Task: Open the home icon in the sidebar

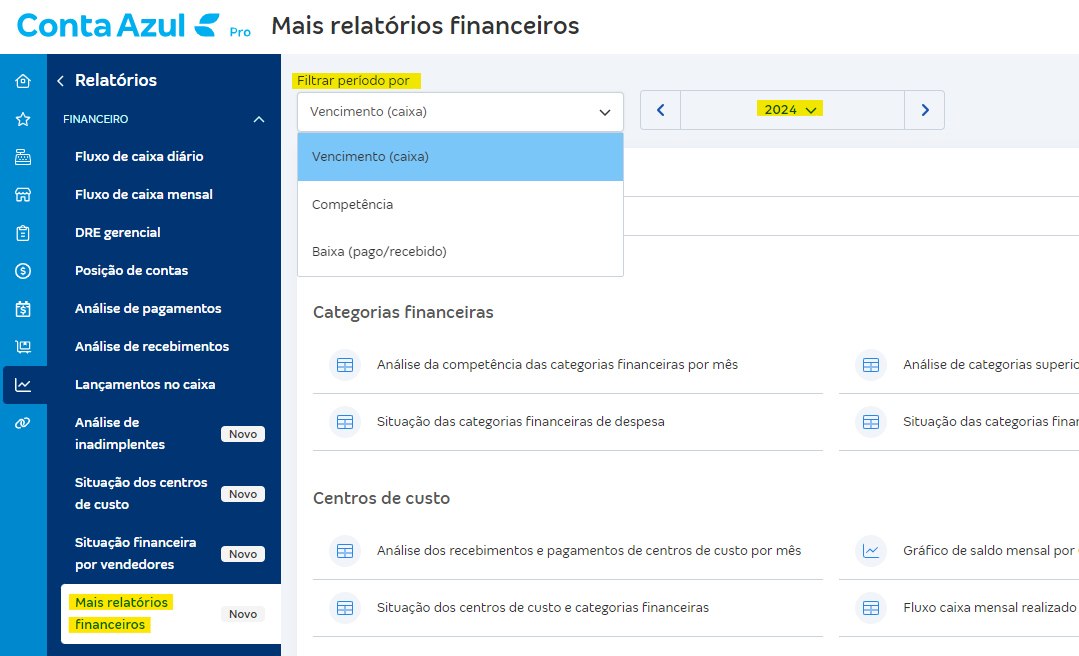Action: pyautogui.click(x=23, y=81)
